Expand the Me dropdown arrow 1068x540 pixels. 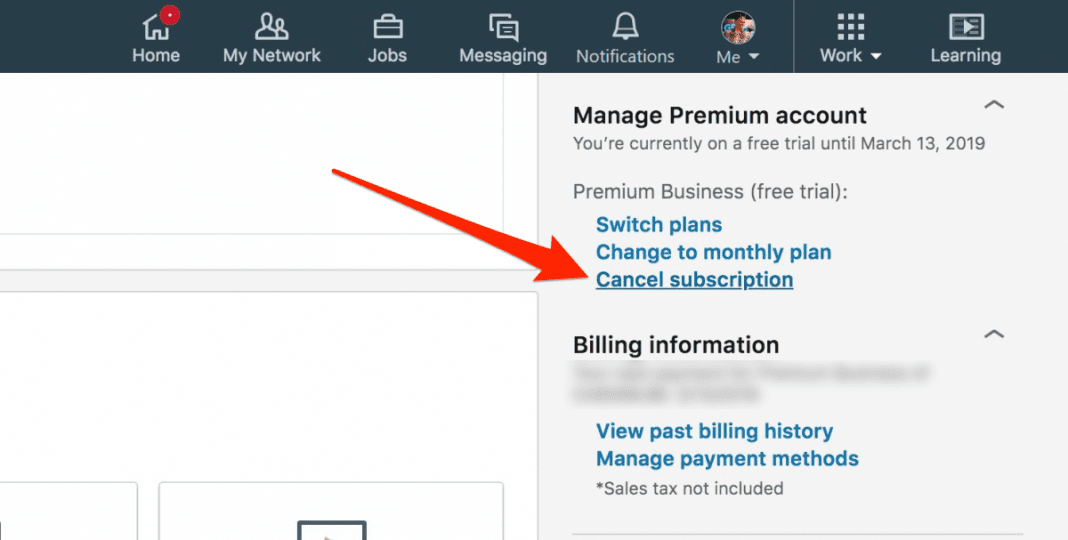[753, 57]
